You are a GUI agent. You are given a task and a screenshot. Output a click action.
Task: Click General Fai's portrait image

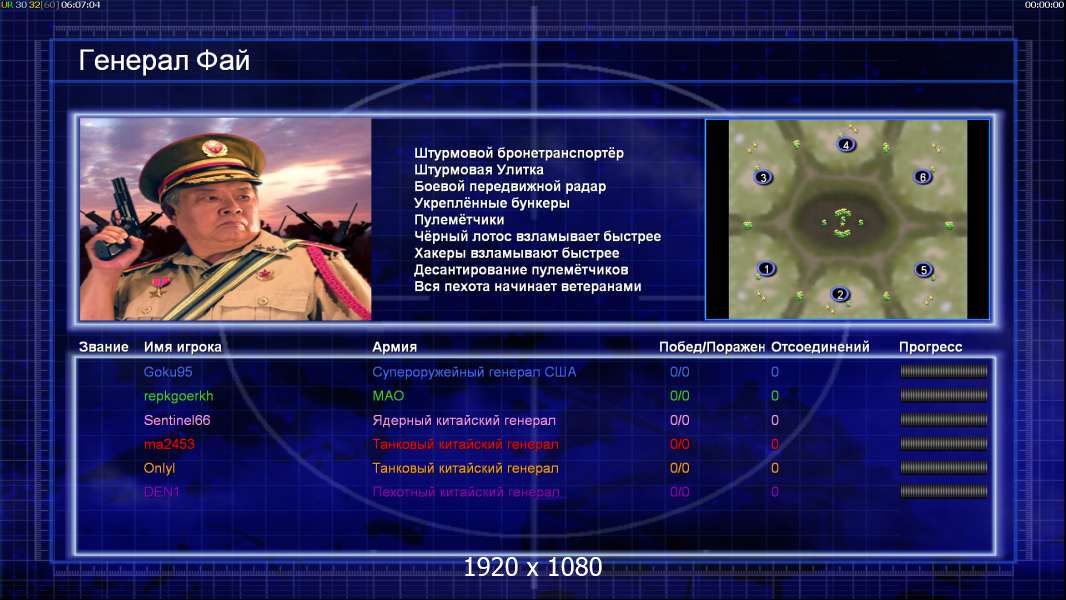click(x=226, y=219)
